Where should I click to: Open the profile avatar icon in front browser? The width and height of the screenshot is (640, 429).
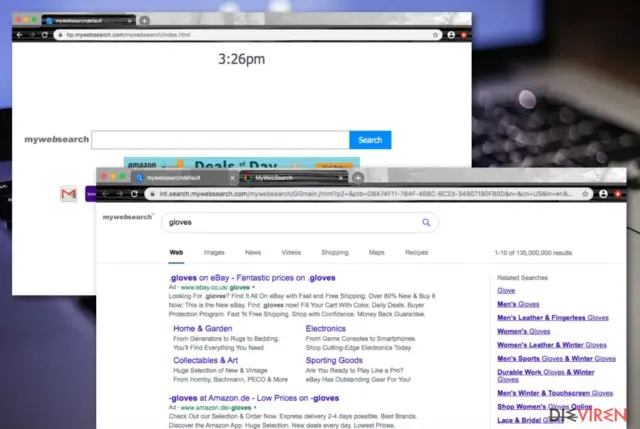click(x=603, y=194)
